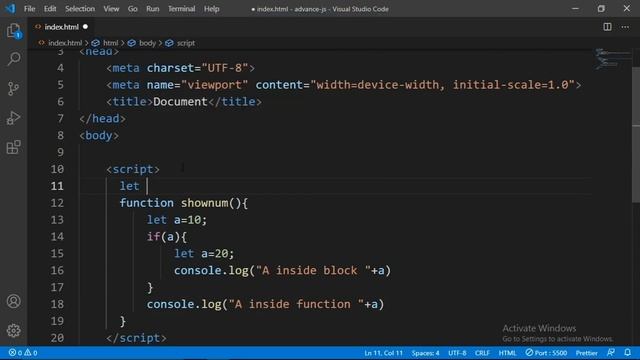Image resolution: width=640 pixels, height=360 pixels.
Task: Click unsaved dot on index.html tab
Action: pyautogui.click(x=85, y=27)
